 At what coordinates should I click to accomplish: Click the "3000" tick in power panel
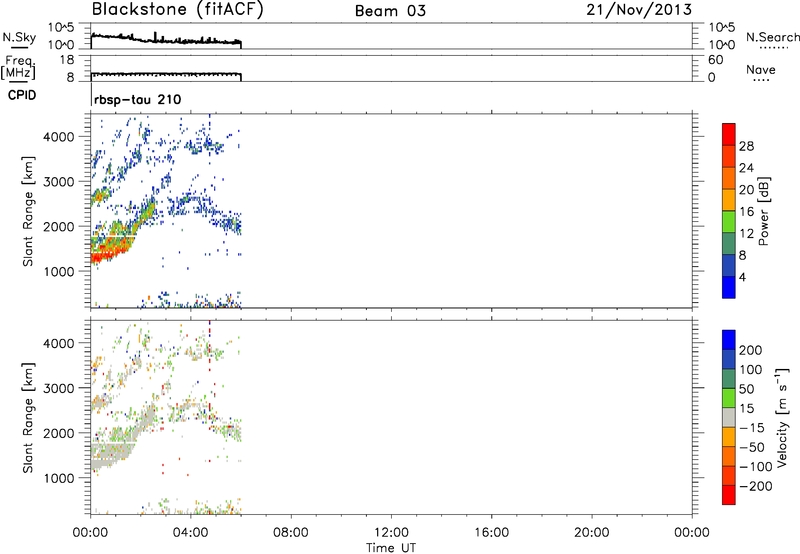coord(59,182)
